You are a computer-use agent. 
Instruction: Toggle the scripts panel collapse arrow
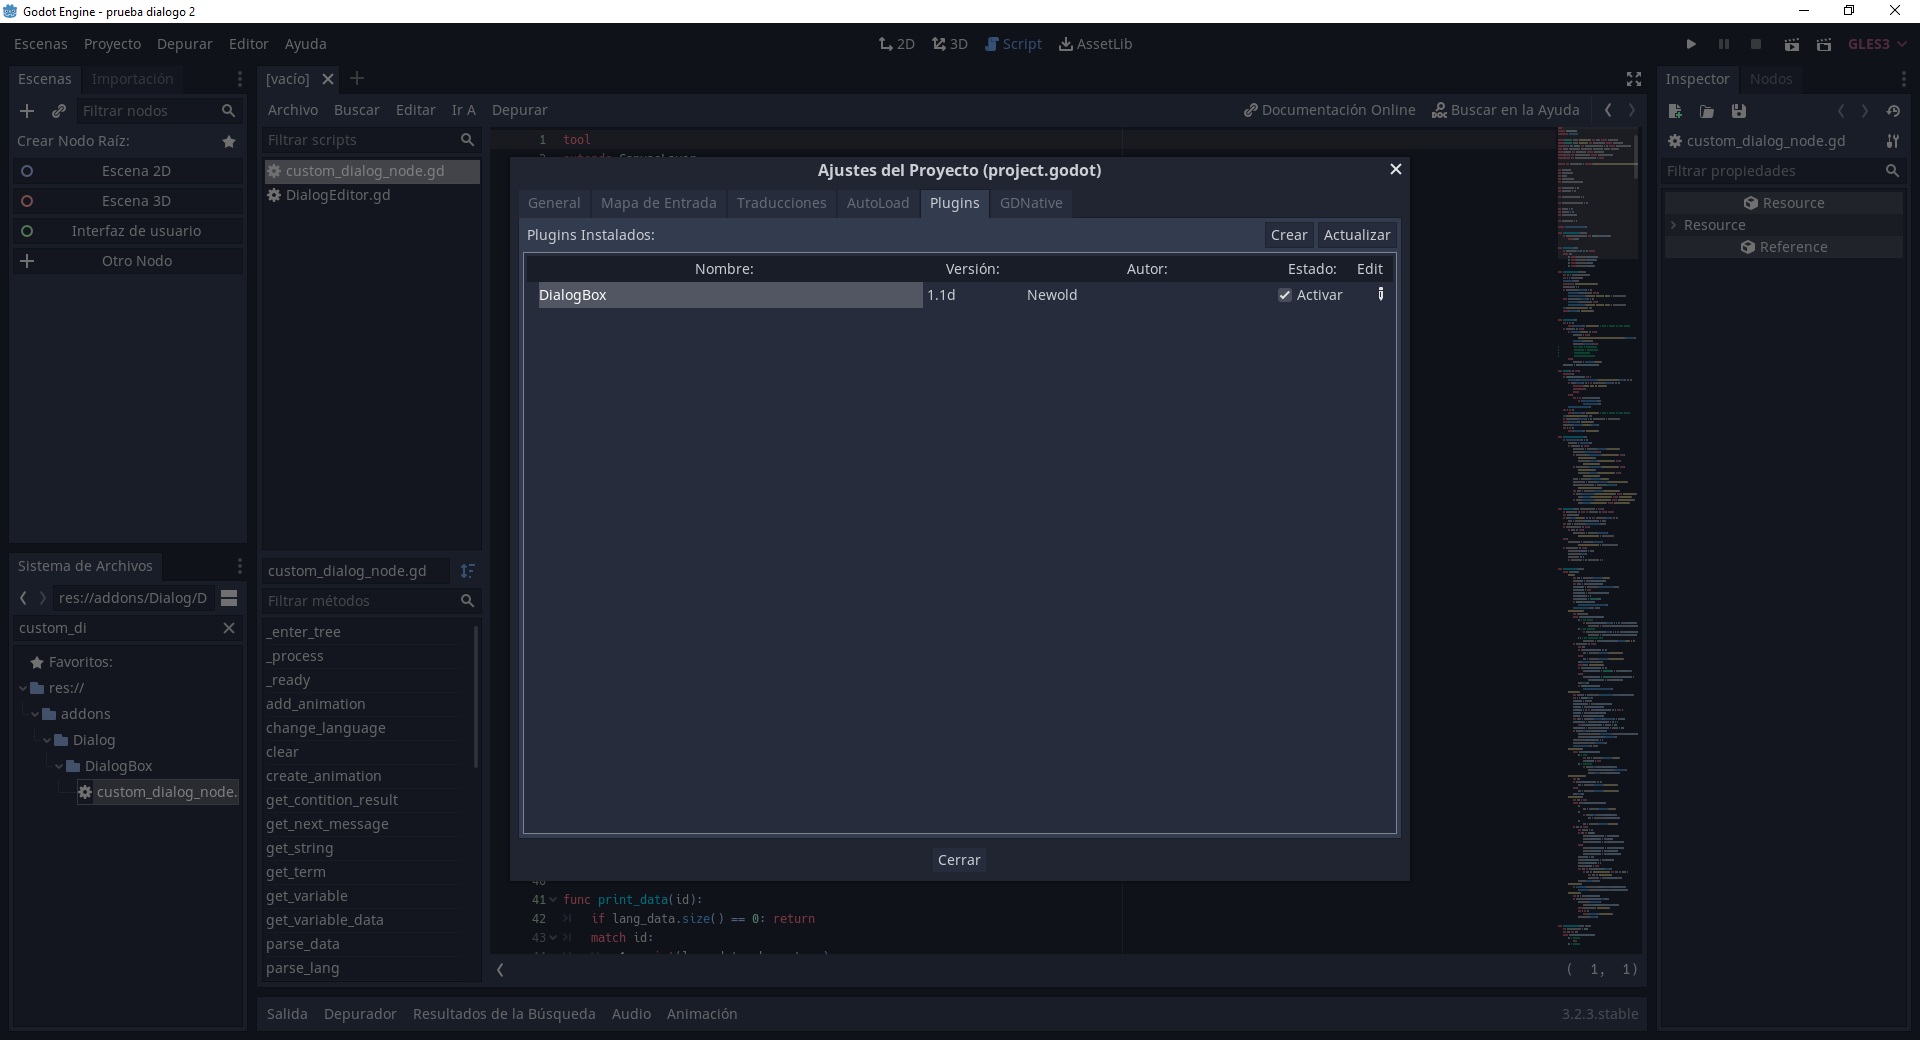tap(500, 969)
